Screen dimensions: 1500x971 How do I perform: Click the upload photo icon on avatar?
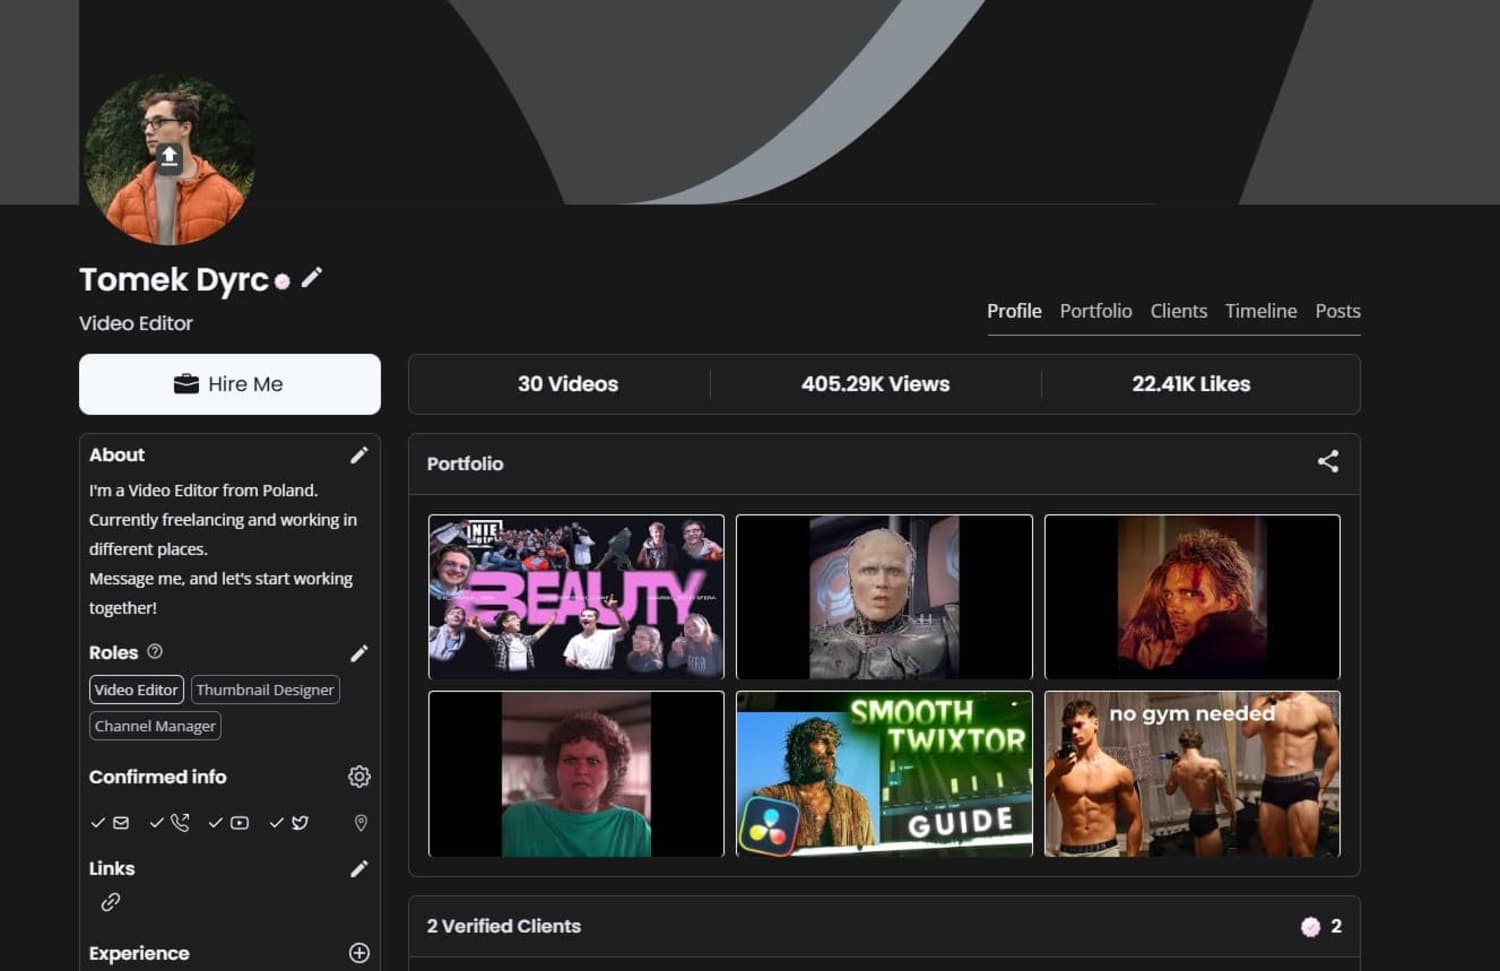[x=169, y=158]
